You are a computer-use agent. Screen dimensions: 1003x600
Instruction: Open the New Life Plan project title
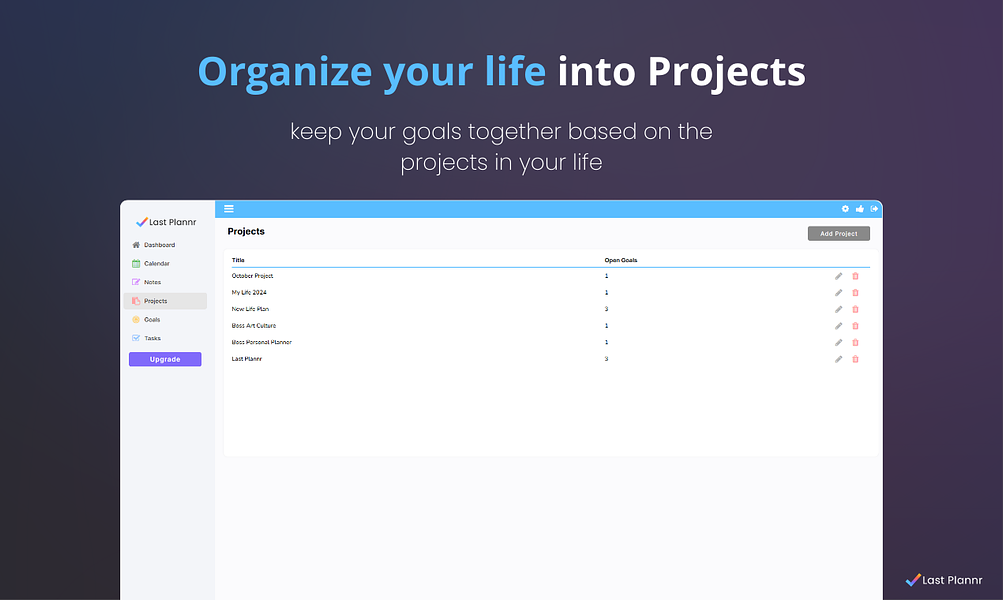(250, 309)
